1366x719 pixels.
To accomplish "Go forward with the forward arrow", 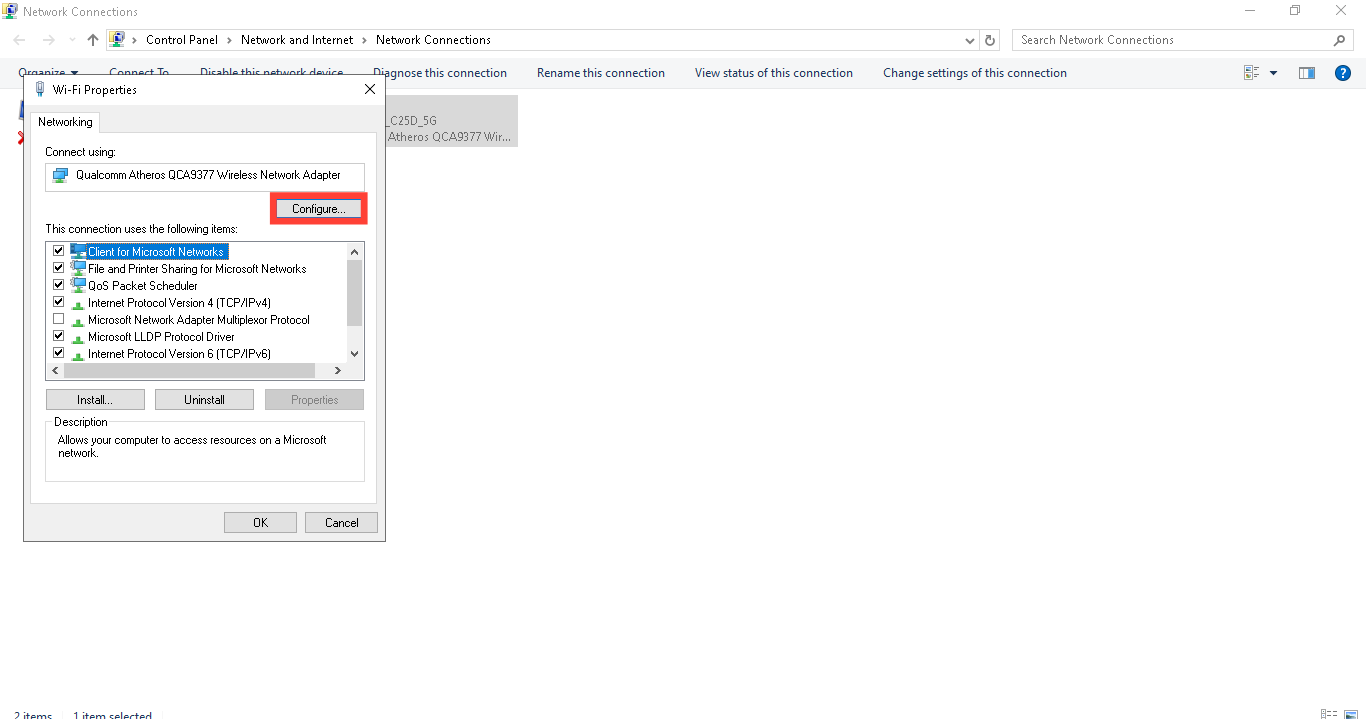I will [48, 40].
